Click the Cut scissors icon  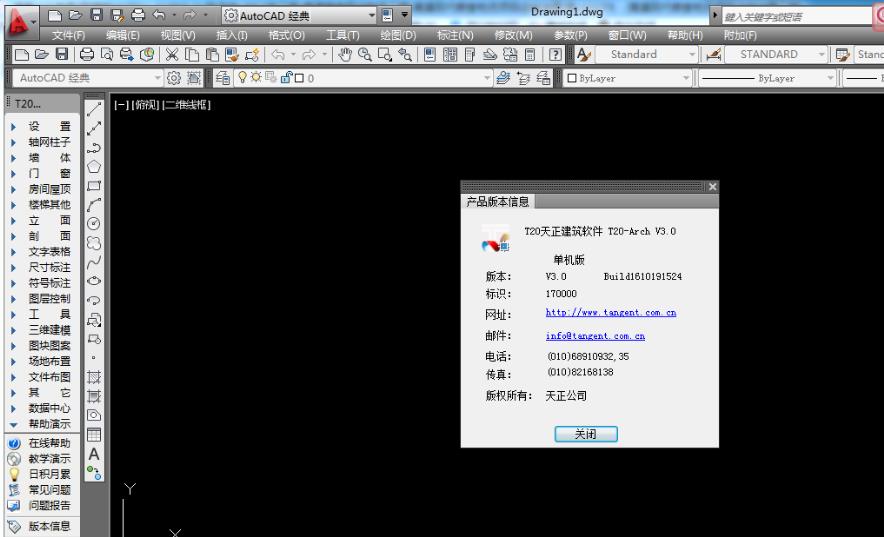172,55
